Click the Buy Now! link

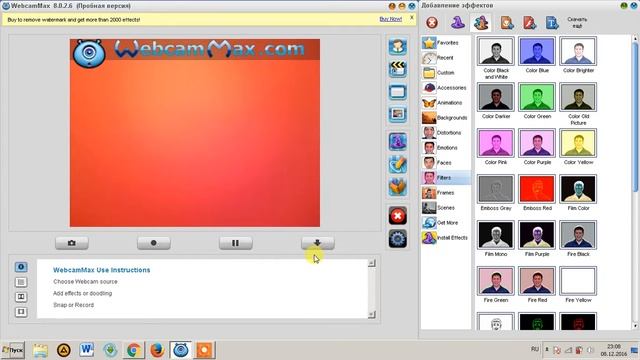391,19
